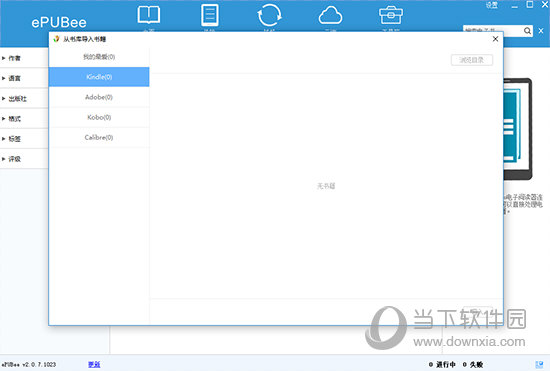
Task: Click the 无书籍 empty list message
Action: tap(326, 186)
